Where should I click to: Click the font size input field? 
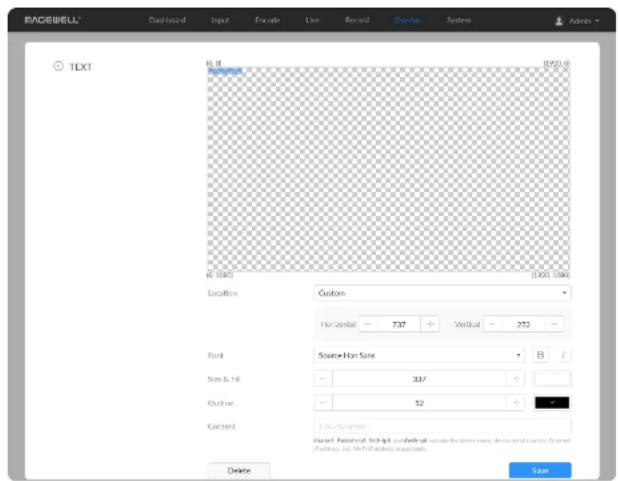(x=419, y=379)
